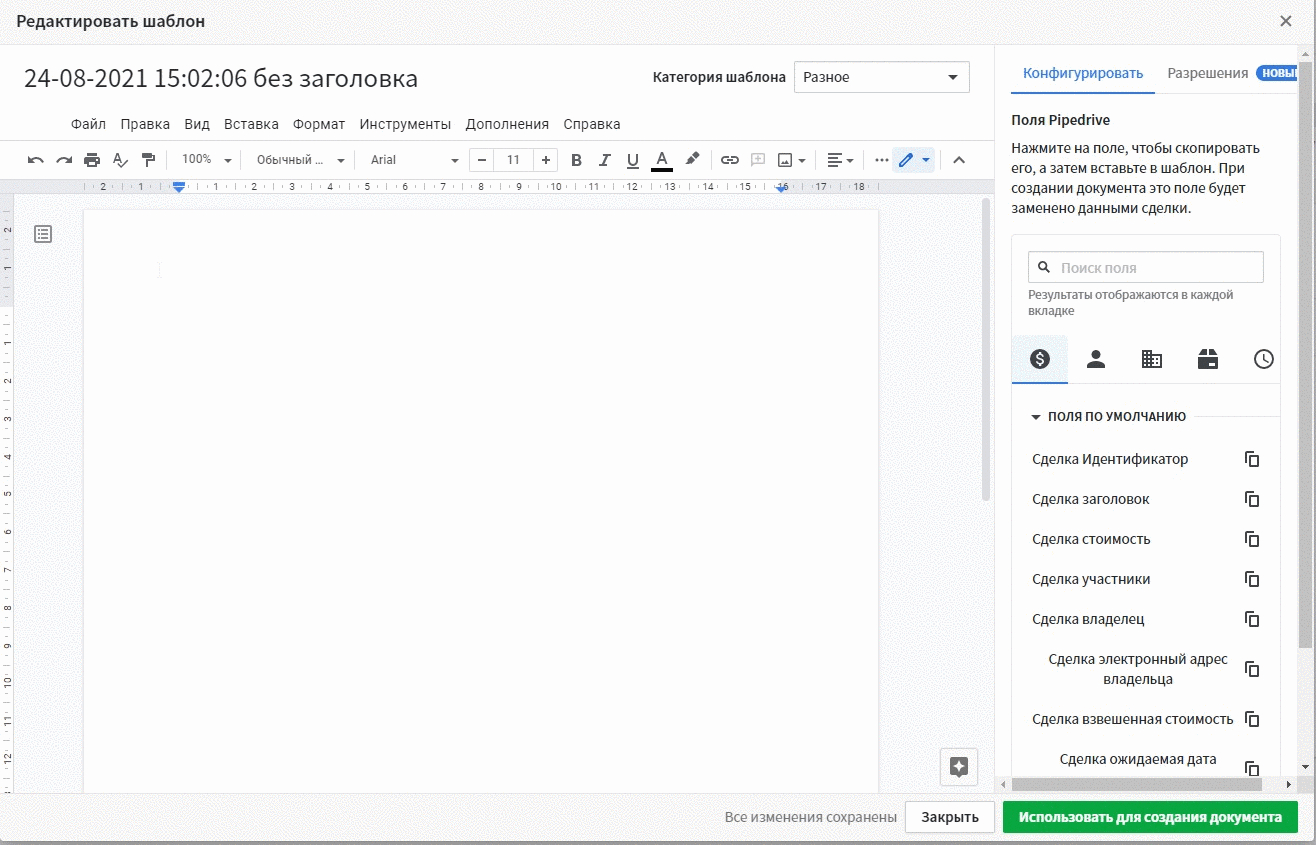Open the Arial font dropdown
Screen dimensions: 1316x845
click(414, 160)
